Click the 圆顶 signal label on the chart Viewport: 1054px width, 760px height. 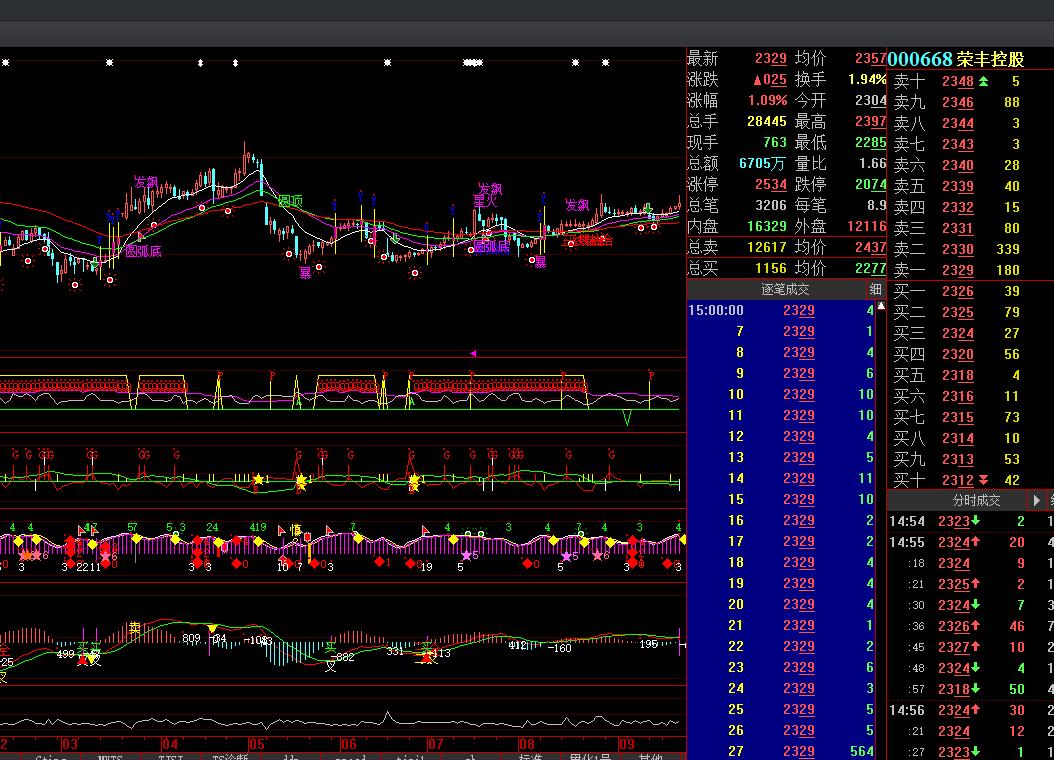[290, 201]
